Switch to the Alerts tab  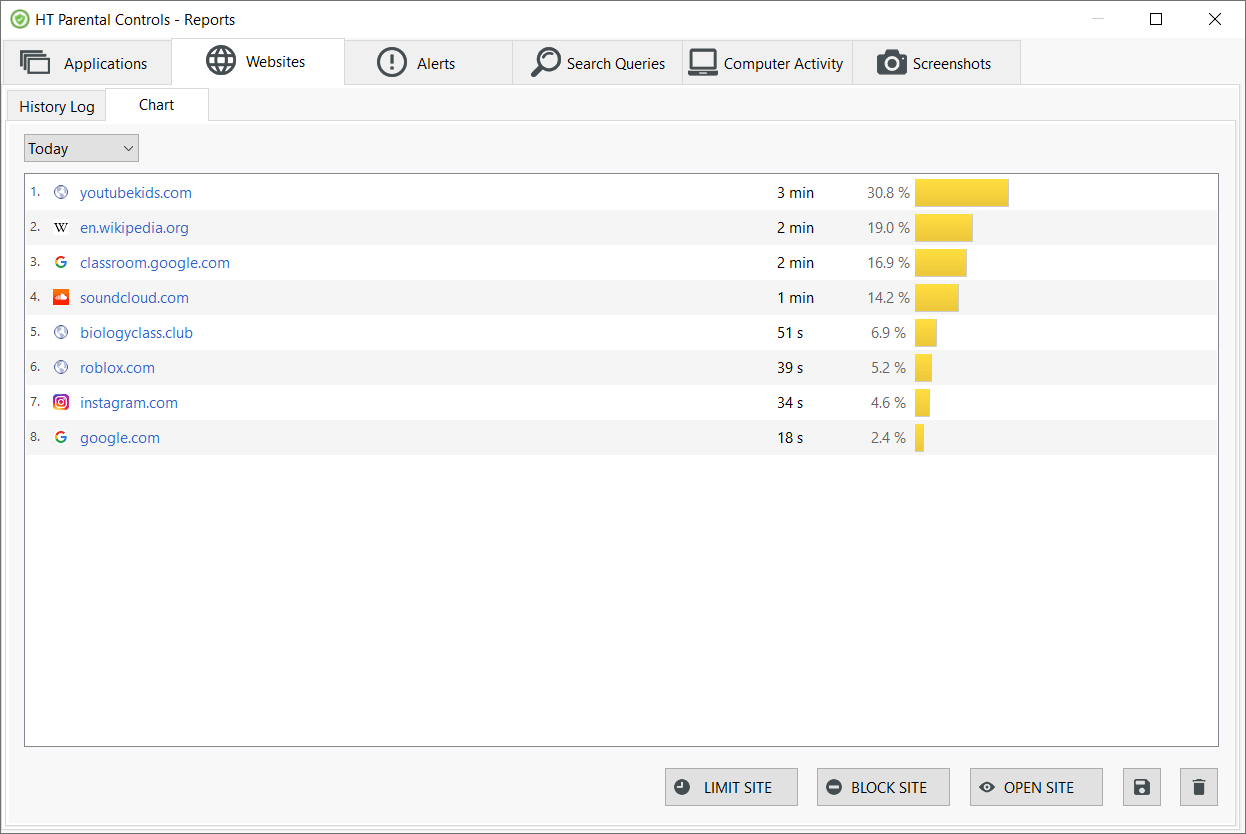pos(428,63)
